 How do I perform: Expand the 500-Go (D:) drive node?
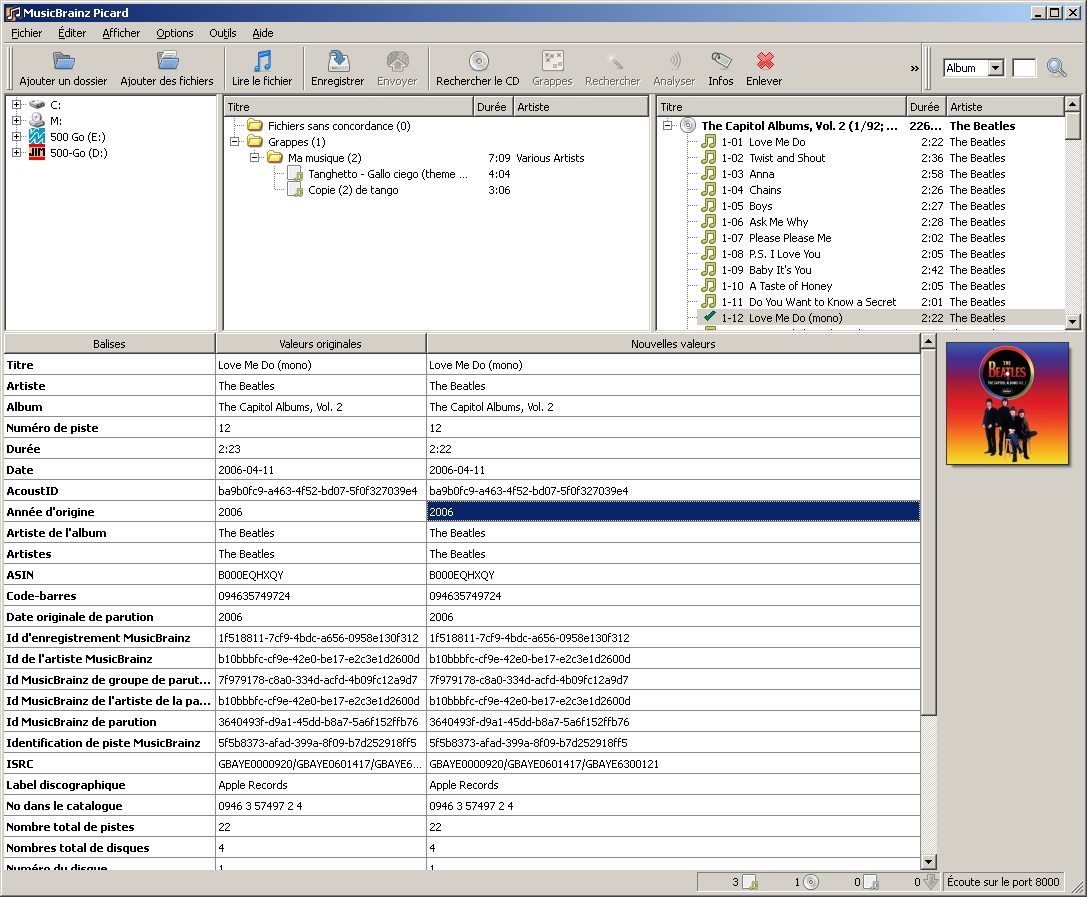17,153
